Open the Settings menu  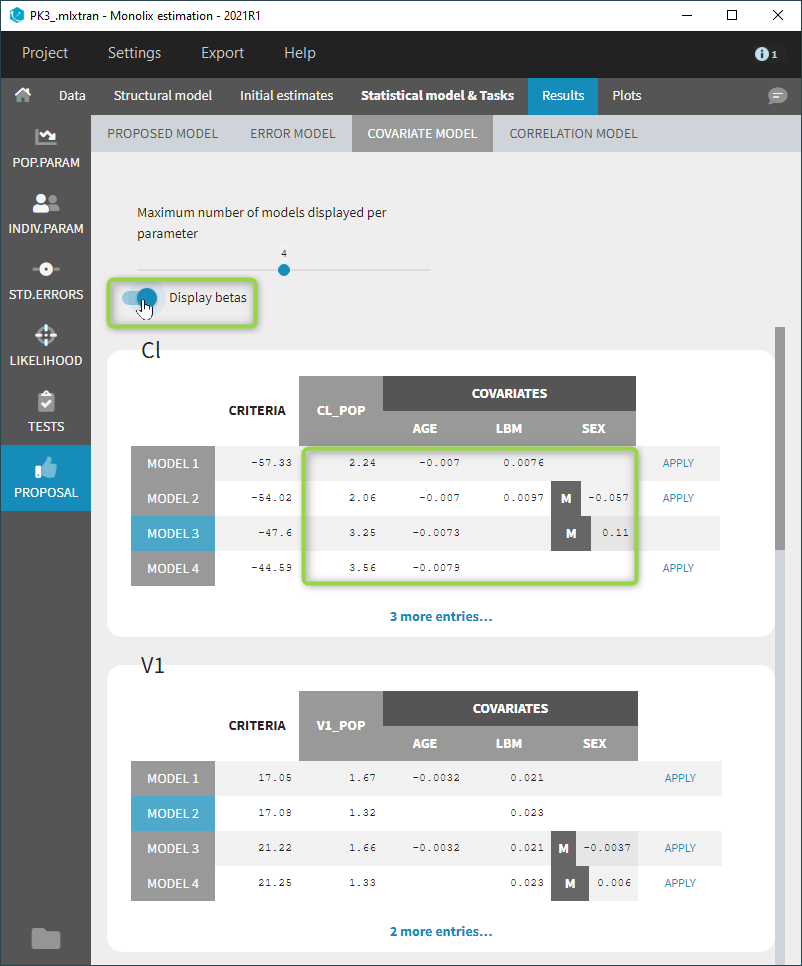tap(134, 53)
